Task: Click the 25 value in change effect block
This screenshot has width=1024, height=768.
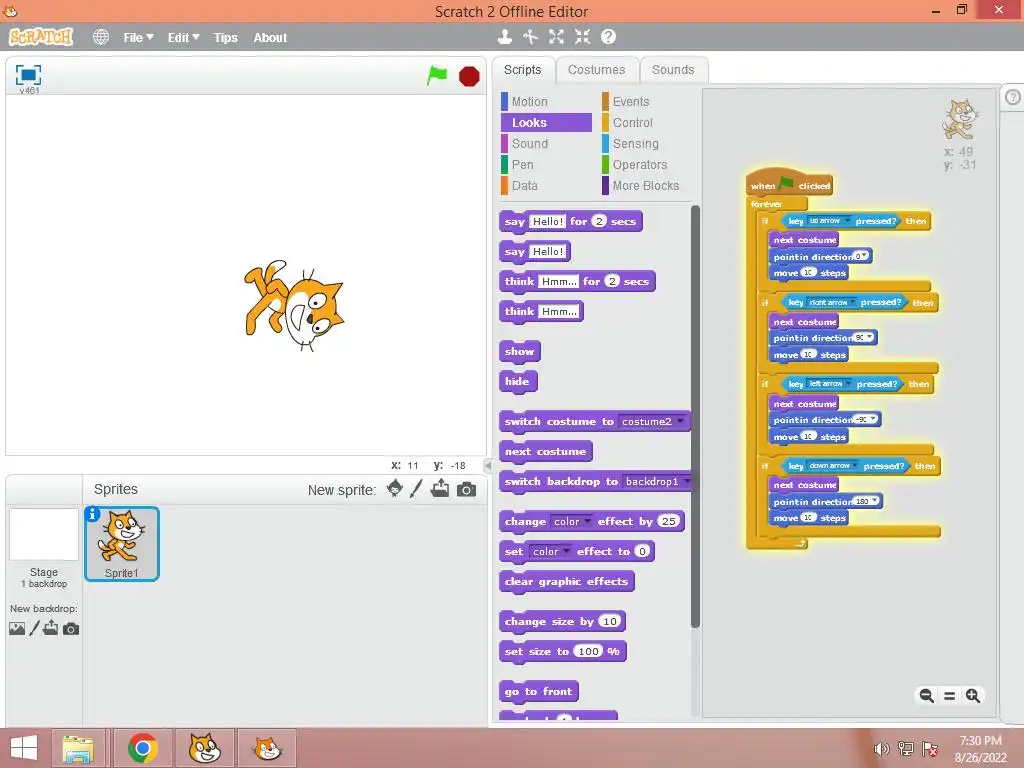Action: pyautogui.click(x=669, y=521)
